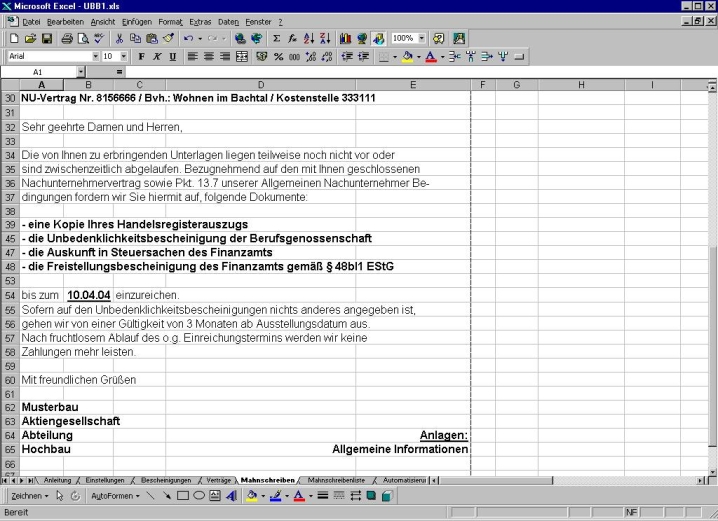Screen dimensions: 718x521
Task: Toggle bold formatting
Action: pyautogui.click(x=141, y=57)
